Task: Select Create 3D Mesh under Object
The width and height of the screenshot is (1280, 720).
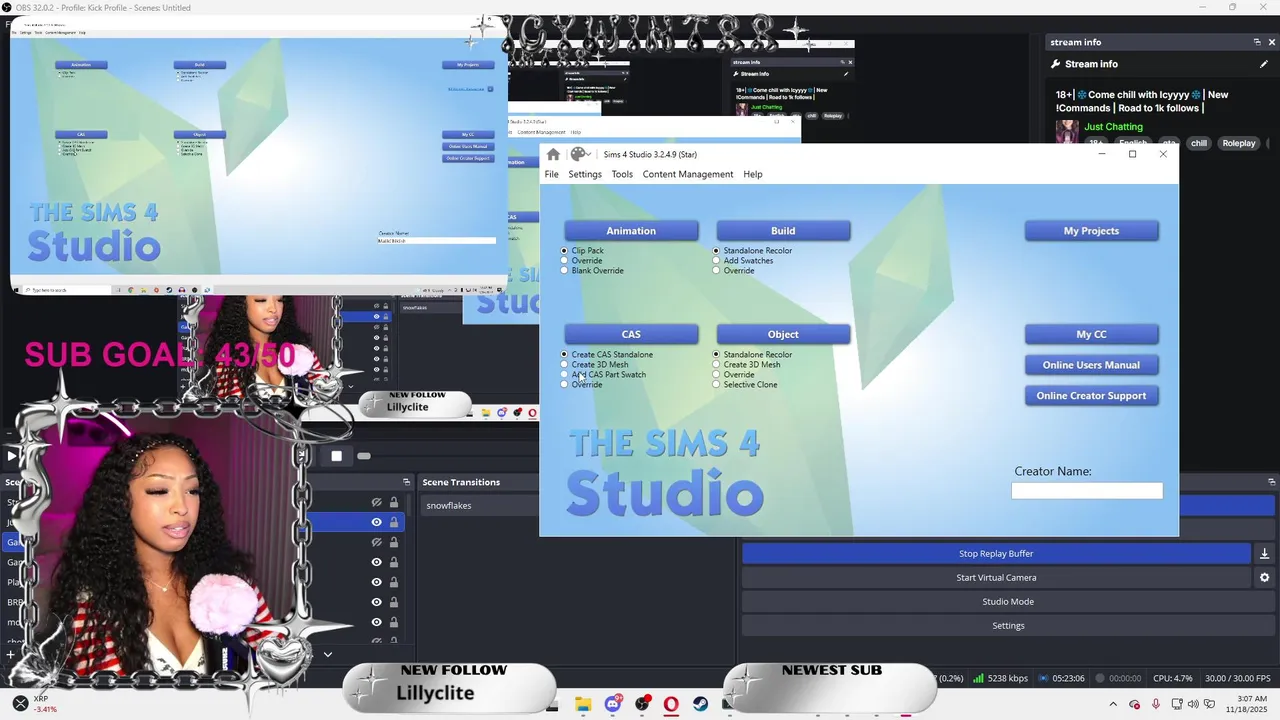Action: 716,365
